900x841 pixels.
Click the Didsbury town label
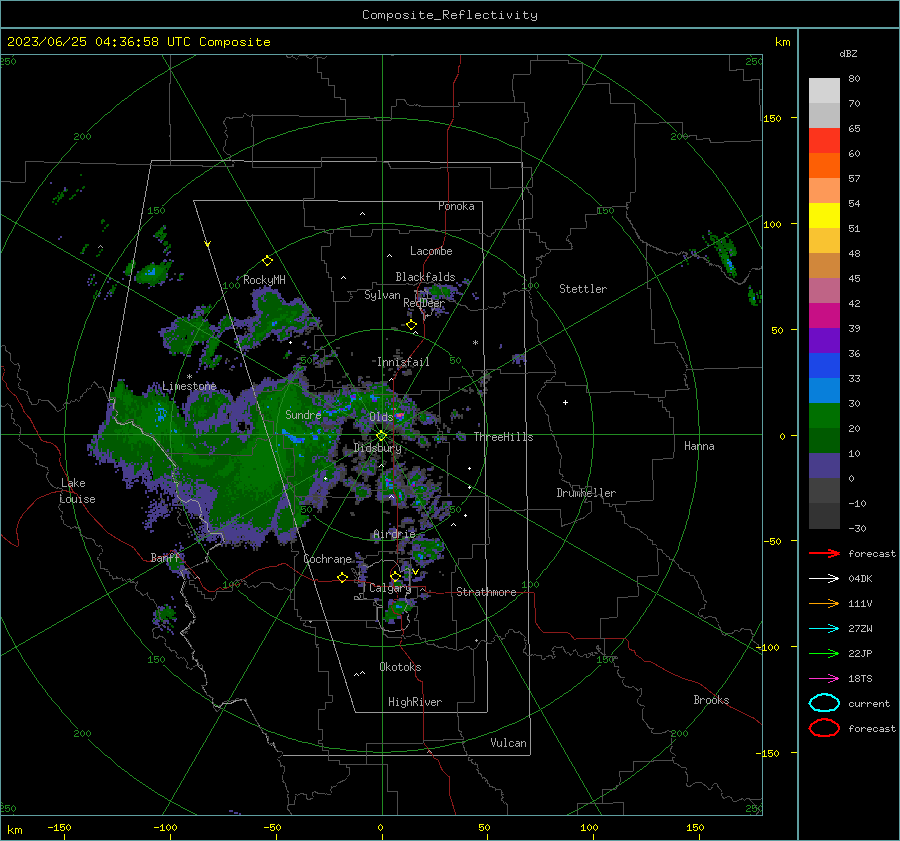tap(377, 447)
